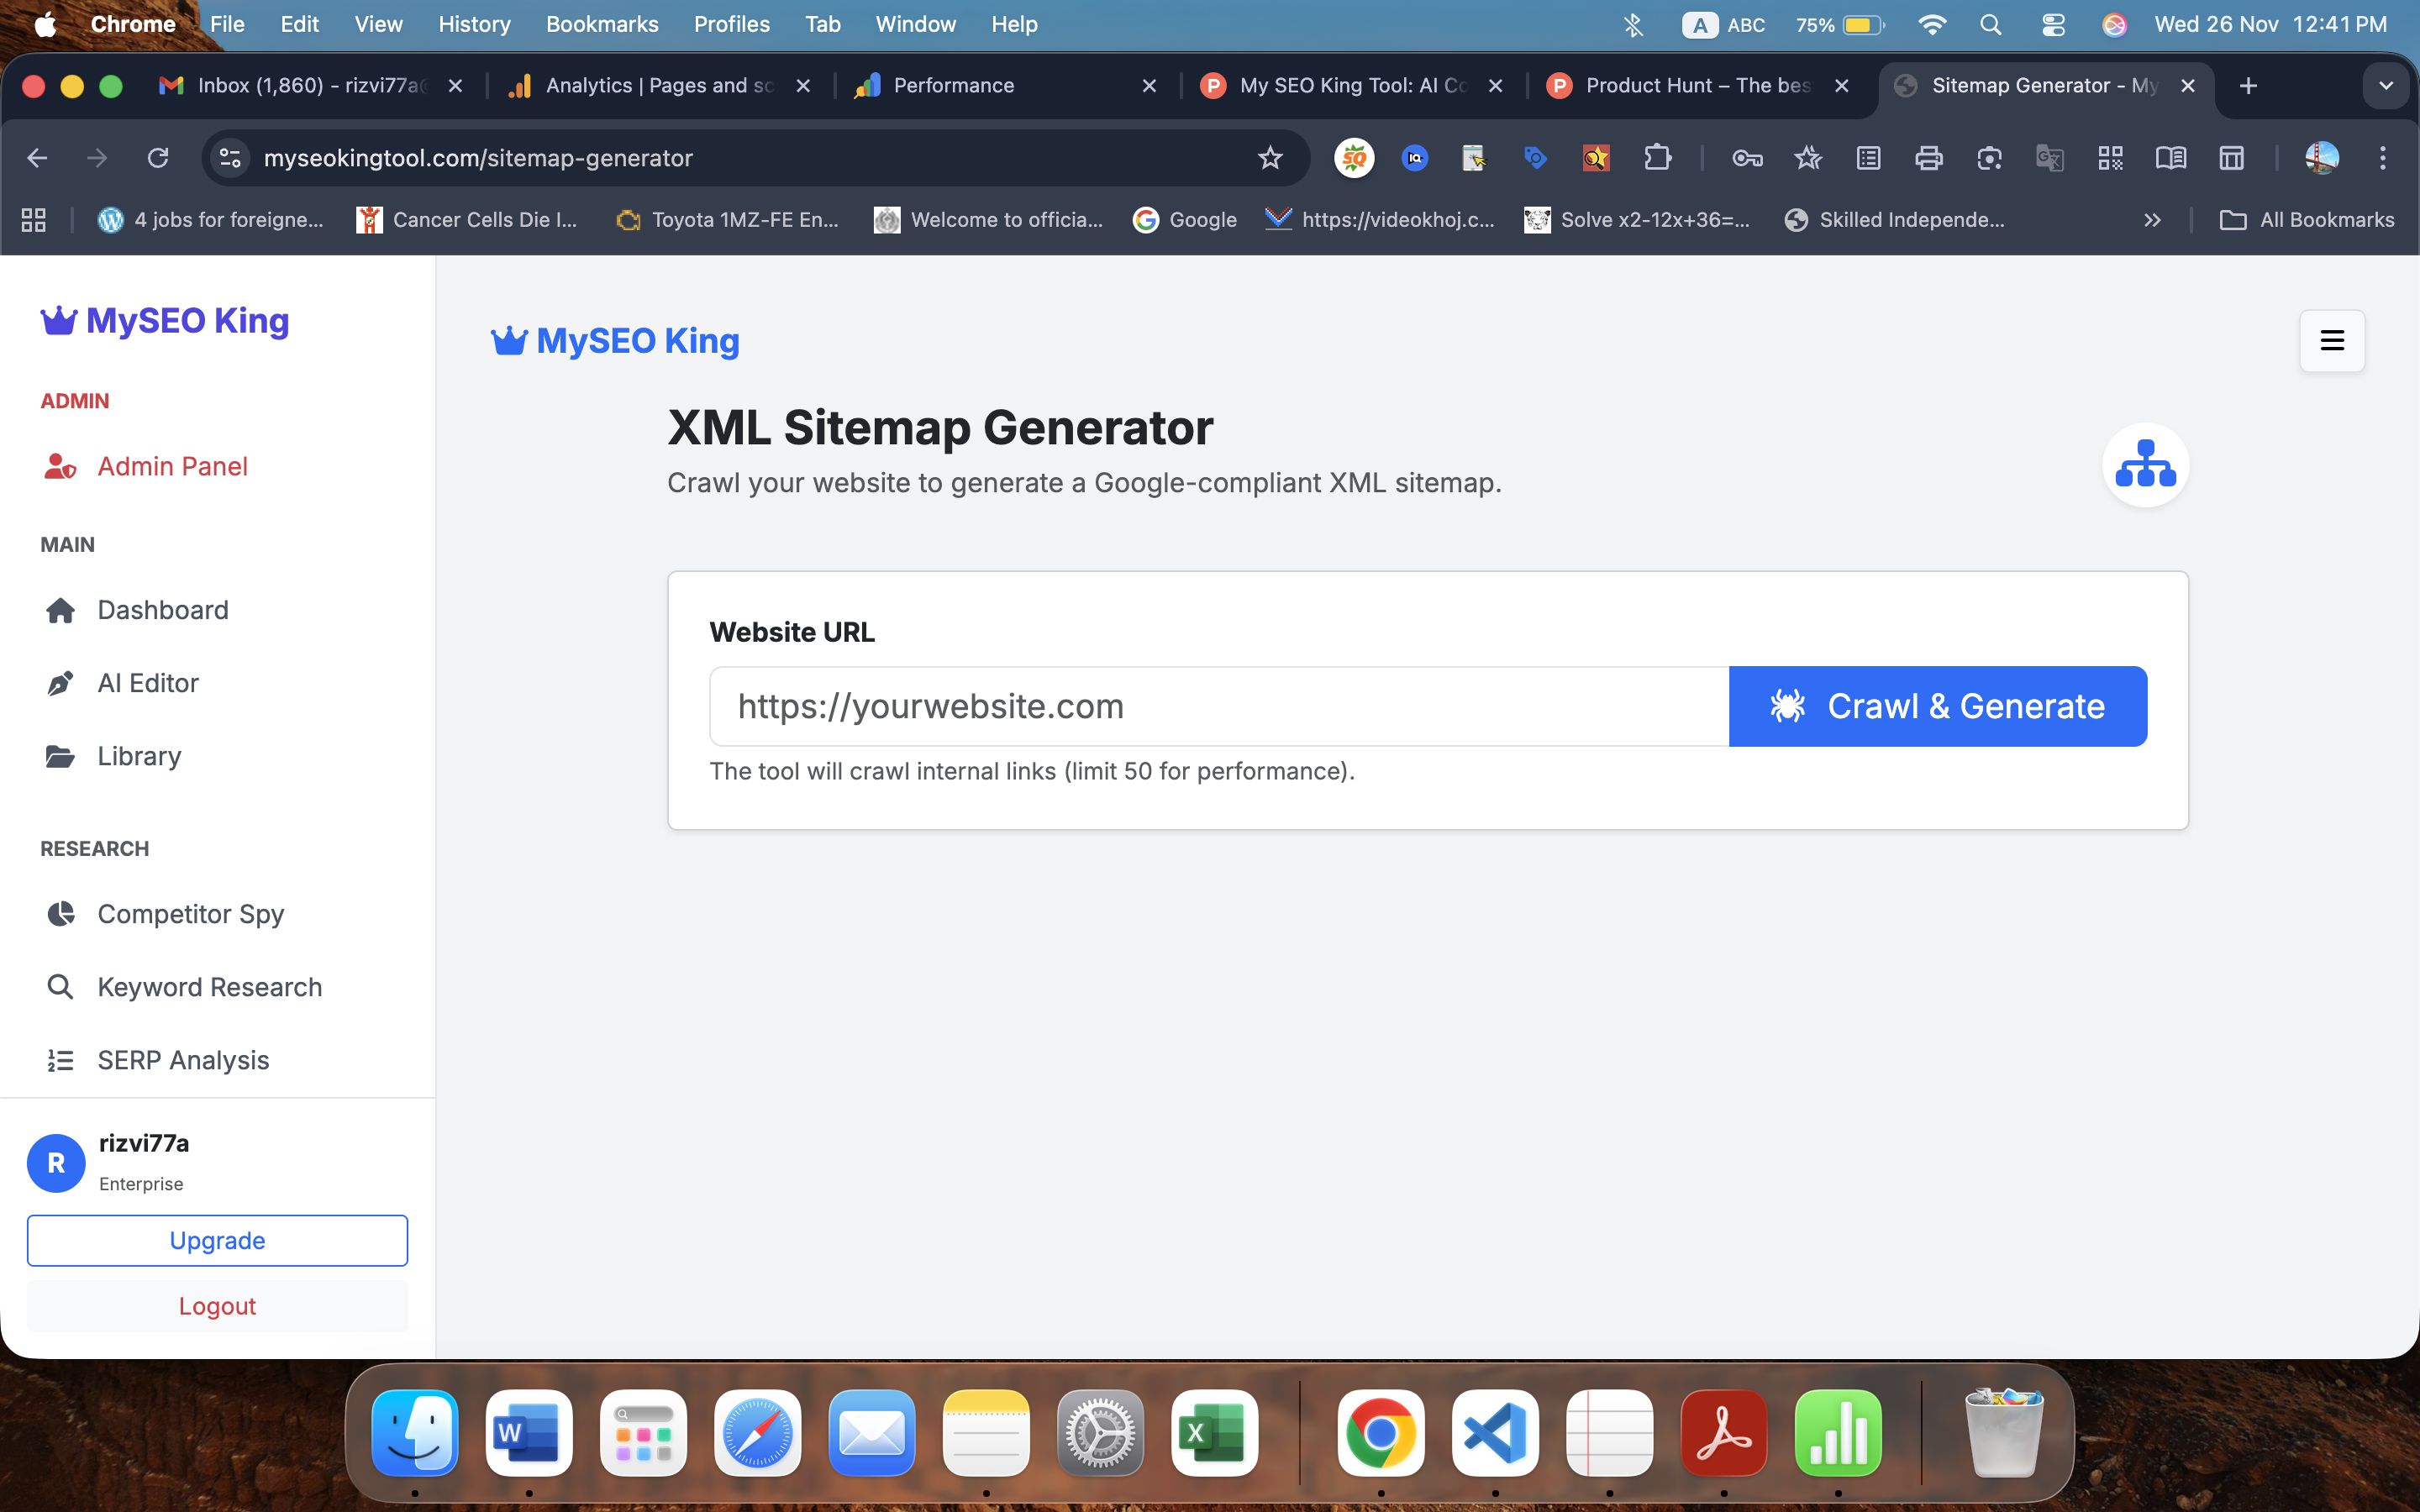The height and width of the screenshot is (1512, 2420).
Task: Open the SEOquake extension icon
Action: 1355,158
